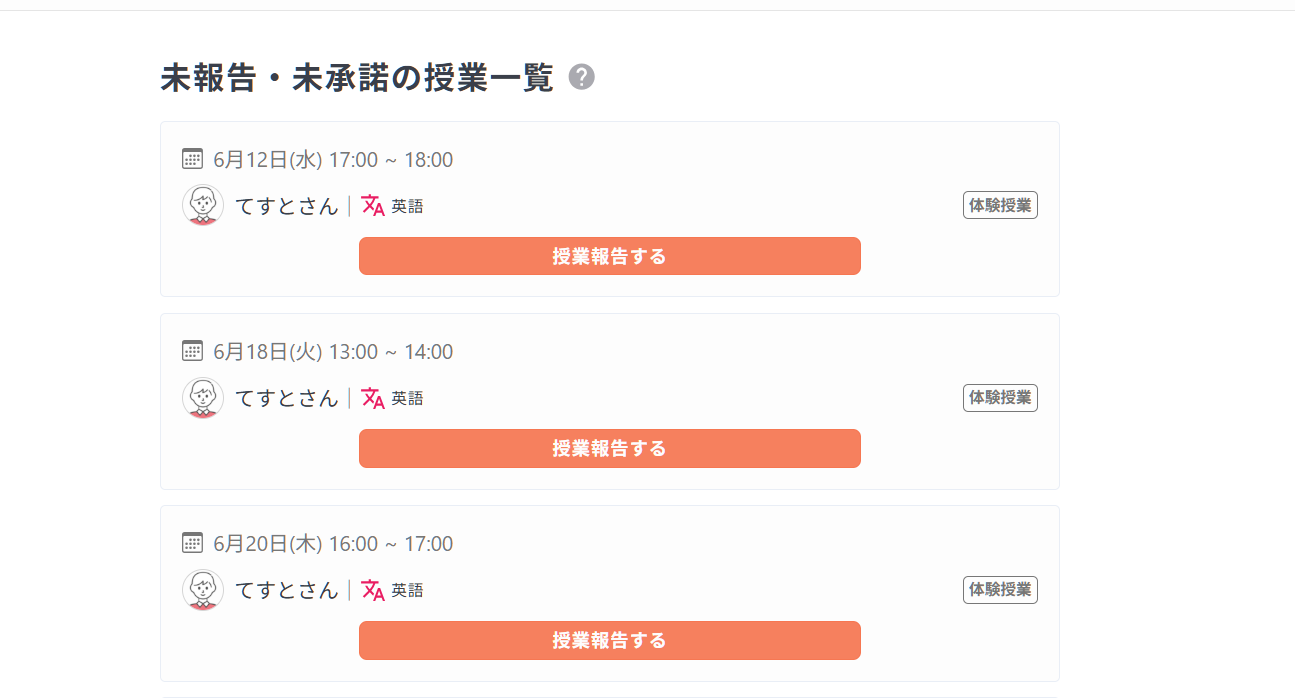Click the help question mark beside the heading
Screen dimensions: 1295x698
(582, 78)
